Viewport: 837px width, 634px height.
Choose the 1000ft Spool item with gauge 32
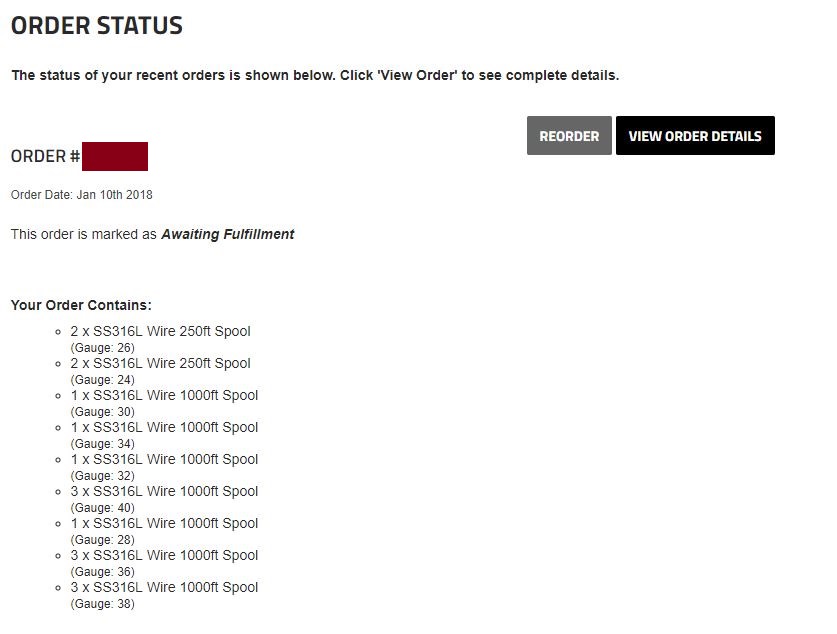164,459
